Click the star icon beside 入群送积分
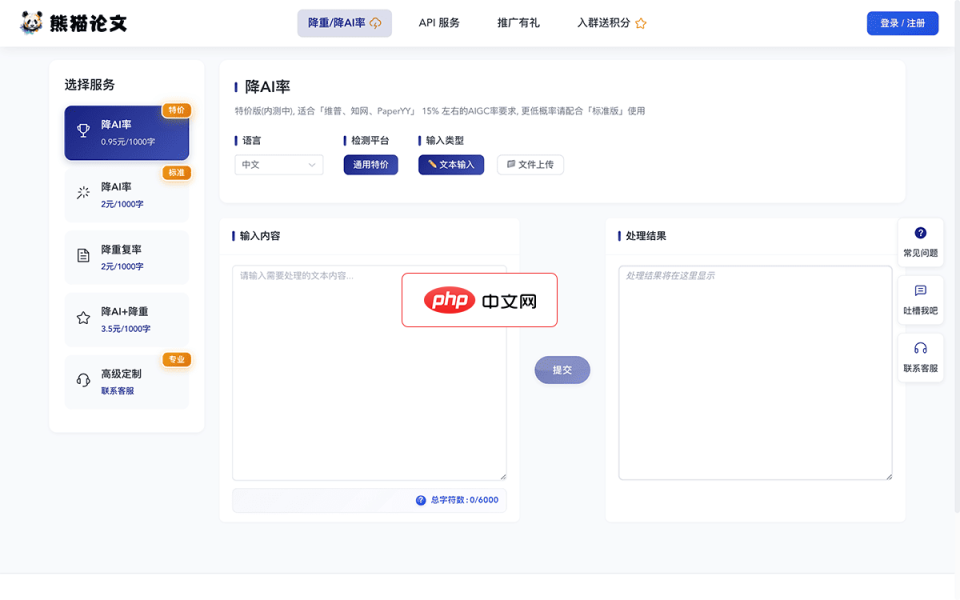 (640, 24)
